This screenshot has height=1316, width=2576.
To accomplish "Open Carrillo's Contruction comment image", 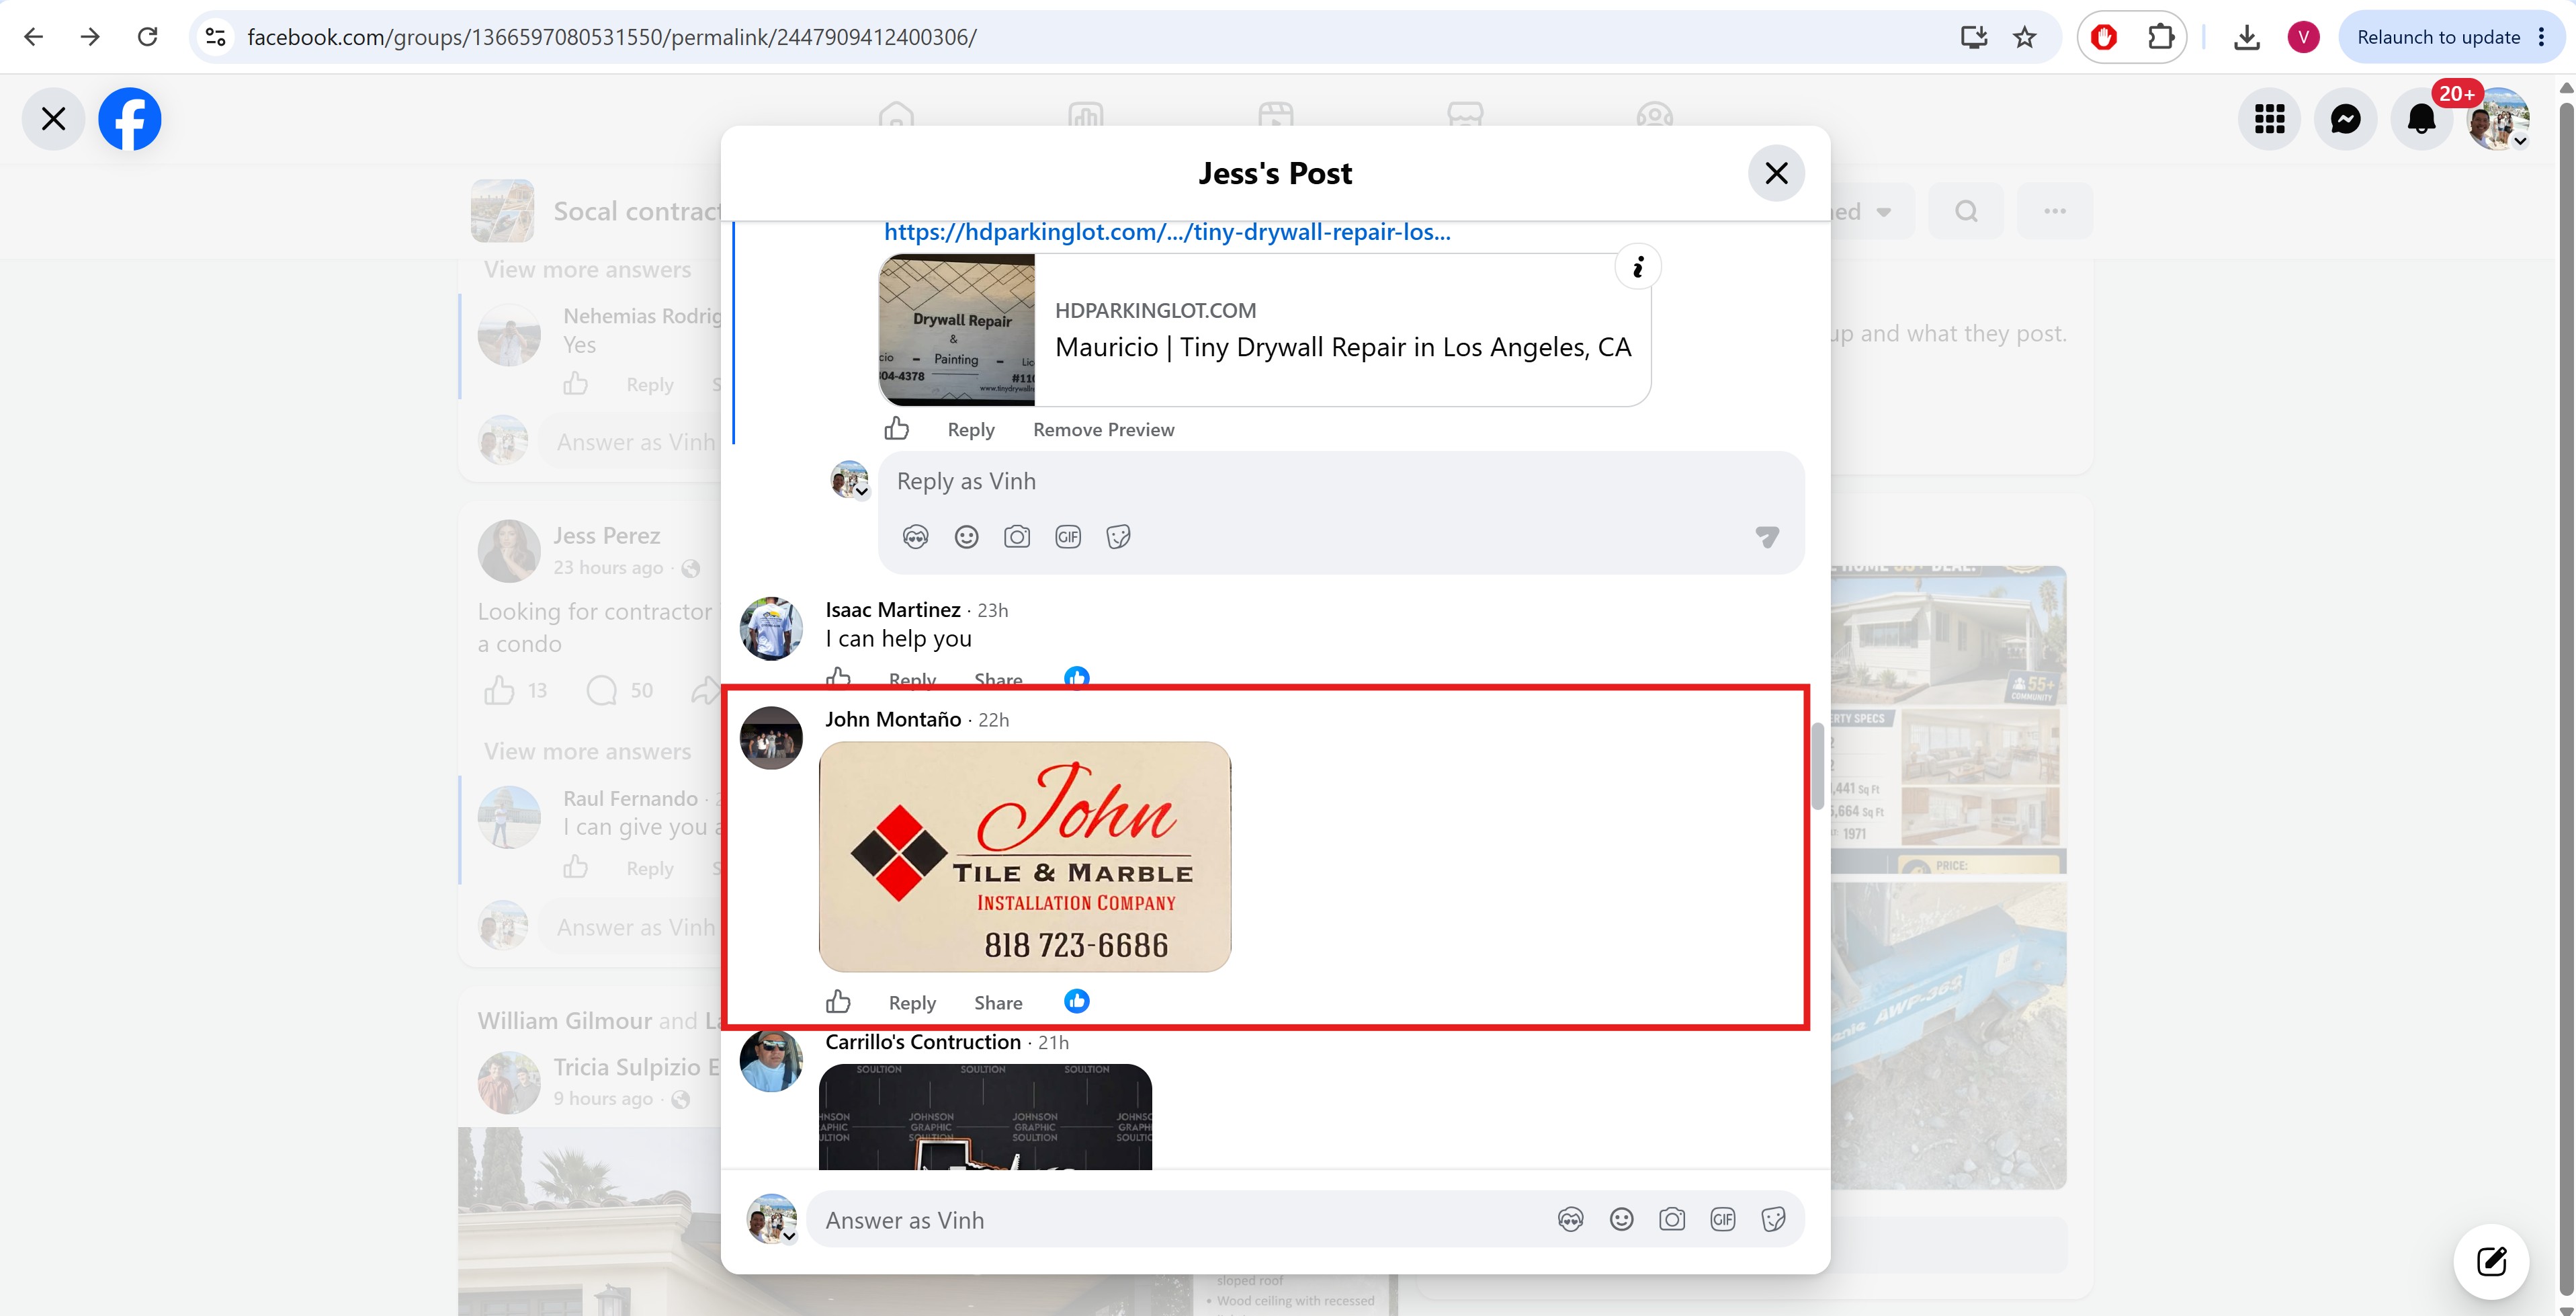I will click(x=985, y=1117).
